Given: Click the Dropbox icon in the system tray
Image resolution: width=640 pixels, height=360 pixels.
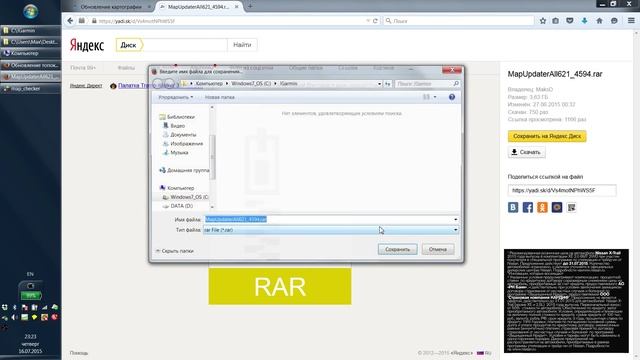Looking at the screenshot, I should [x=4, y=307].
